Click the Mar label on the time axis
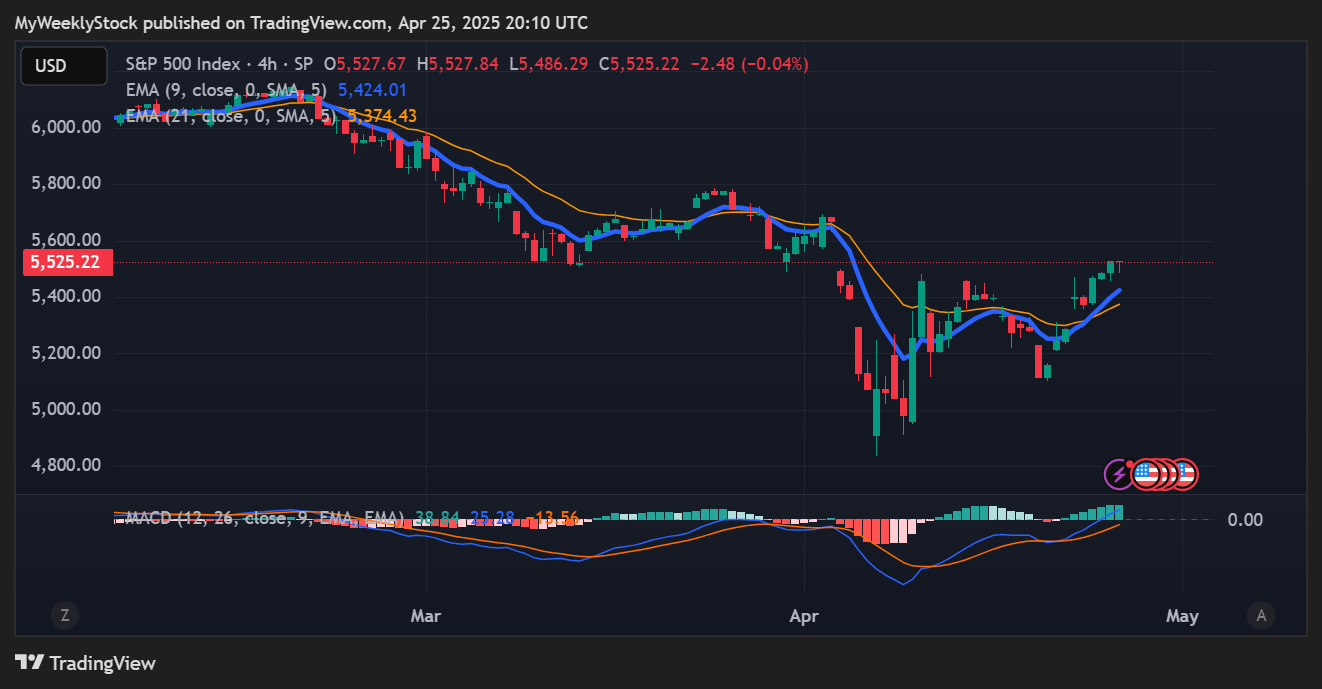The width and height of the screenshot is (1322, 689). pos(426,616)
